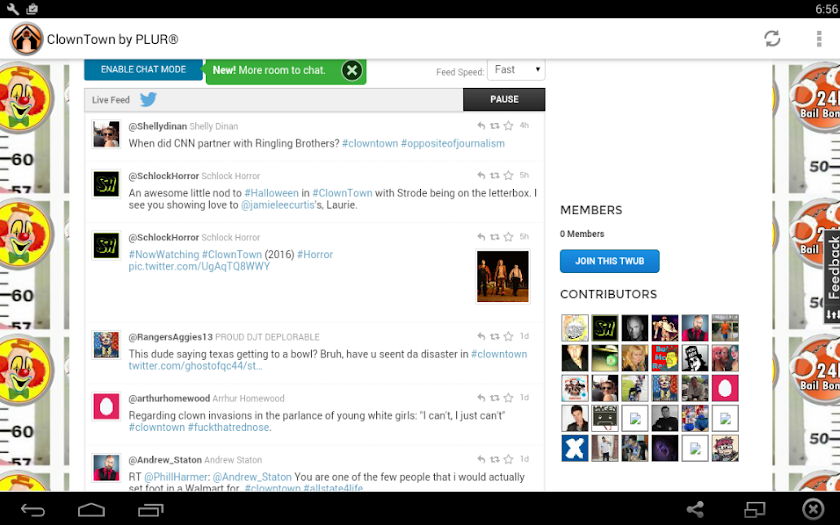Viewport: 840px width, 525px height.
Task: Open the three-dot overflow menu
Action: (x=819, y=39)
